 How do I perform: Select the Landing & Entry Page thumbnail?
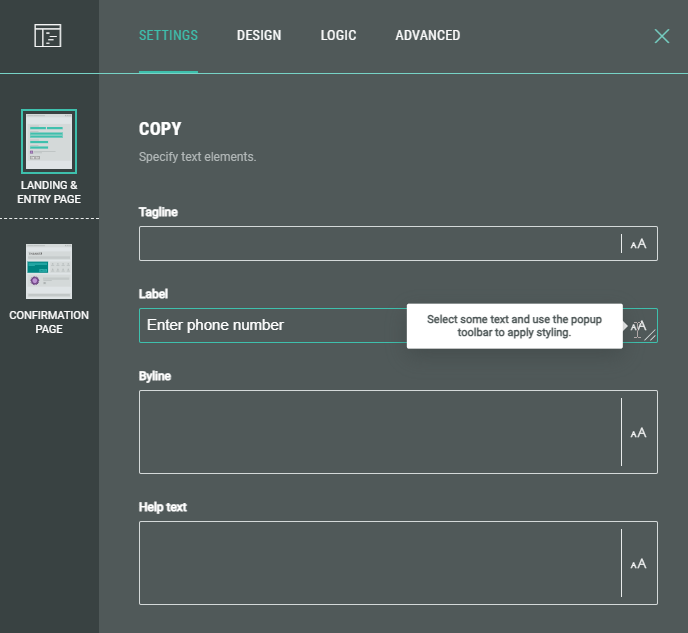[x=49, y=141]
